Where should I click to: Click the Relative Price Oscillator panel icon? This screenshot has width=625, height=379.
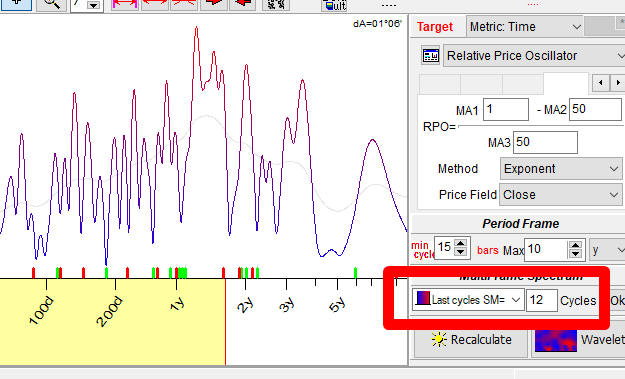[430, 55]
